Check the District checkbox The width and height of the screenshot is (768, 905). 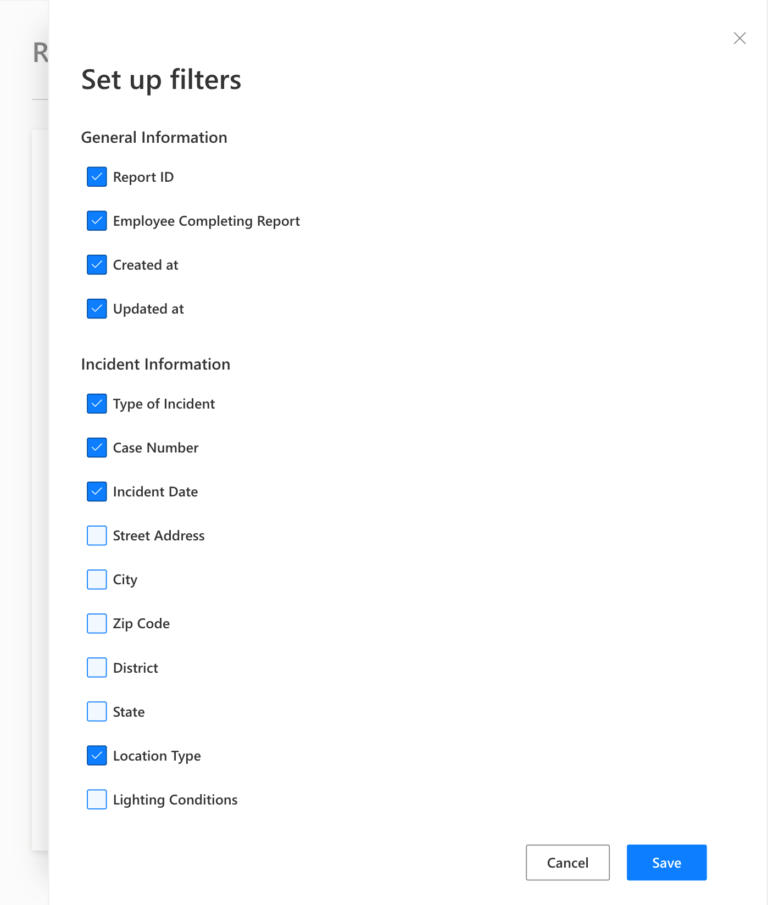click(x=96, y=667)
